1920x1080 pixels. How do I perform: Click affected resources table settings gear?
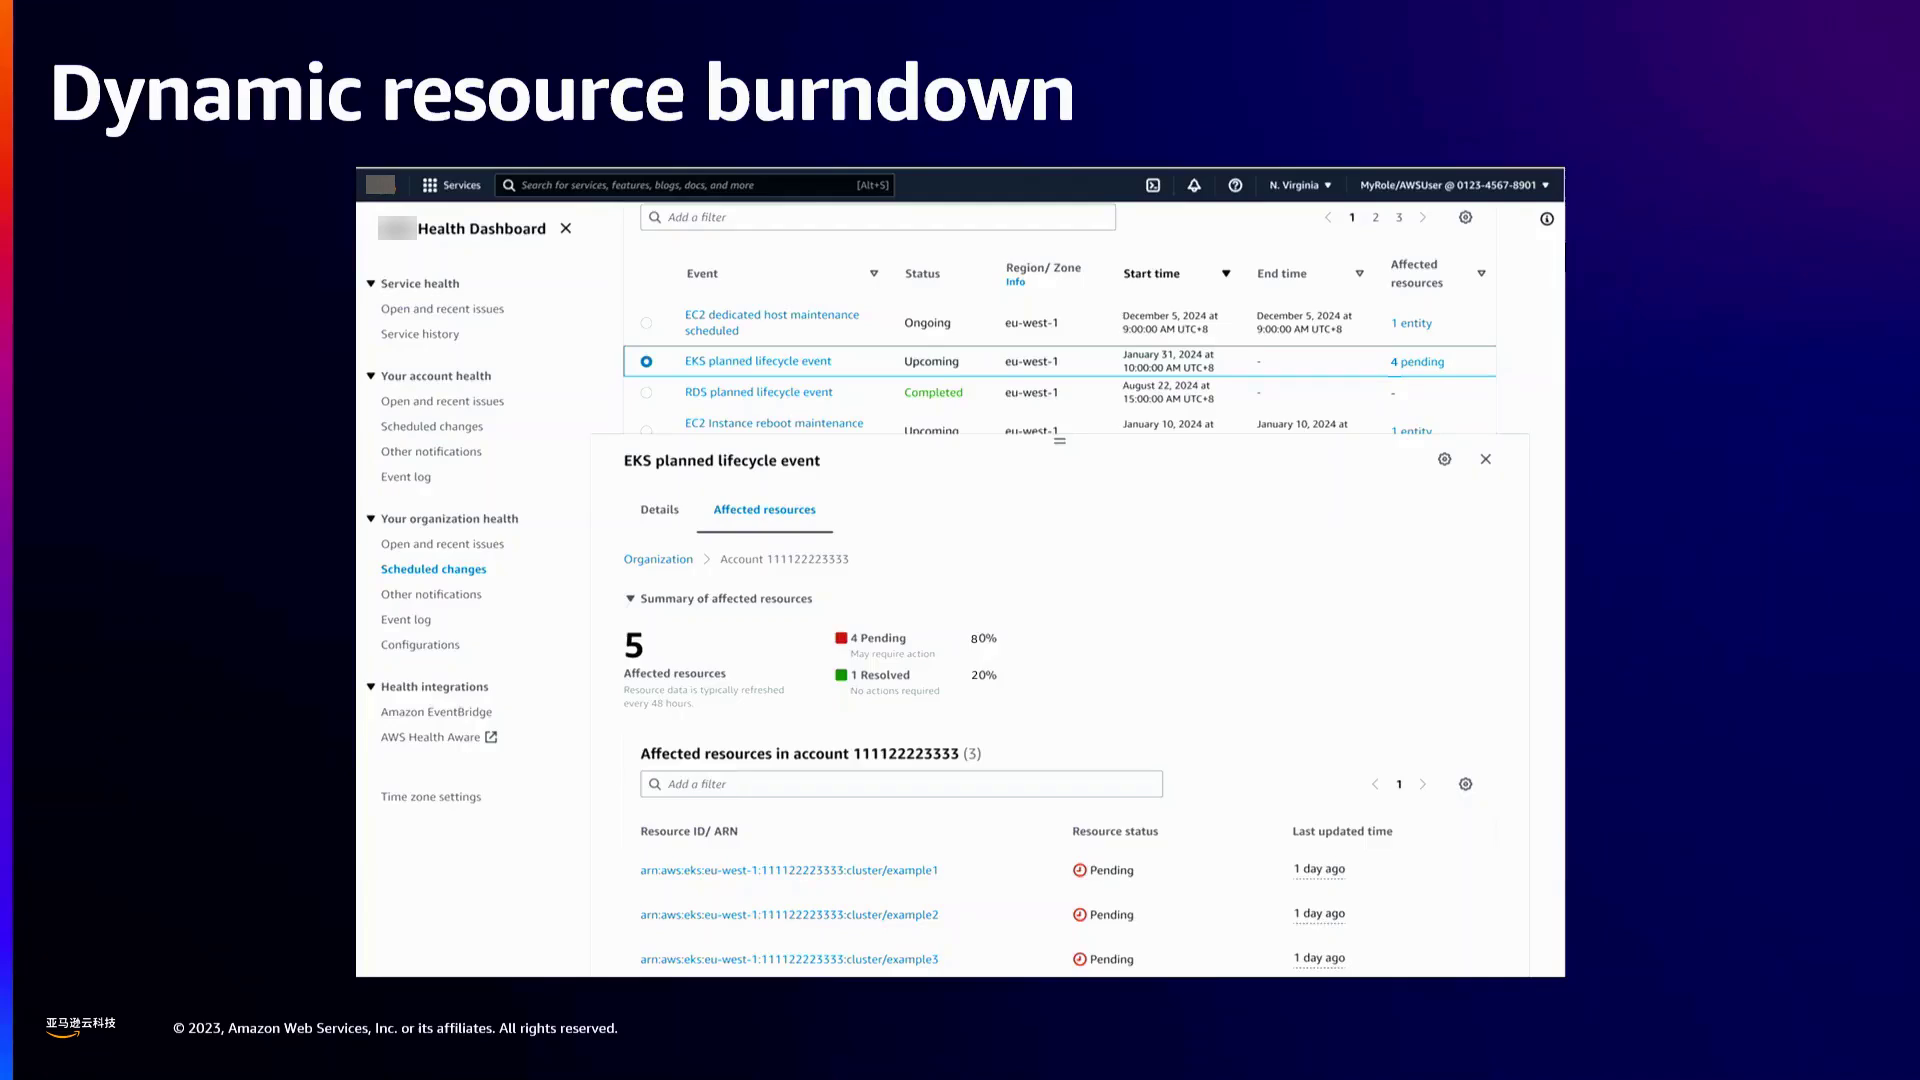1465,784
